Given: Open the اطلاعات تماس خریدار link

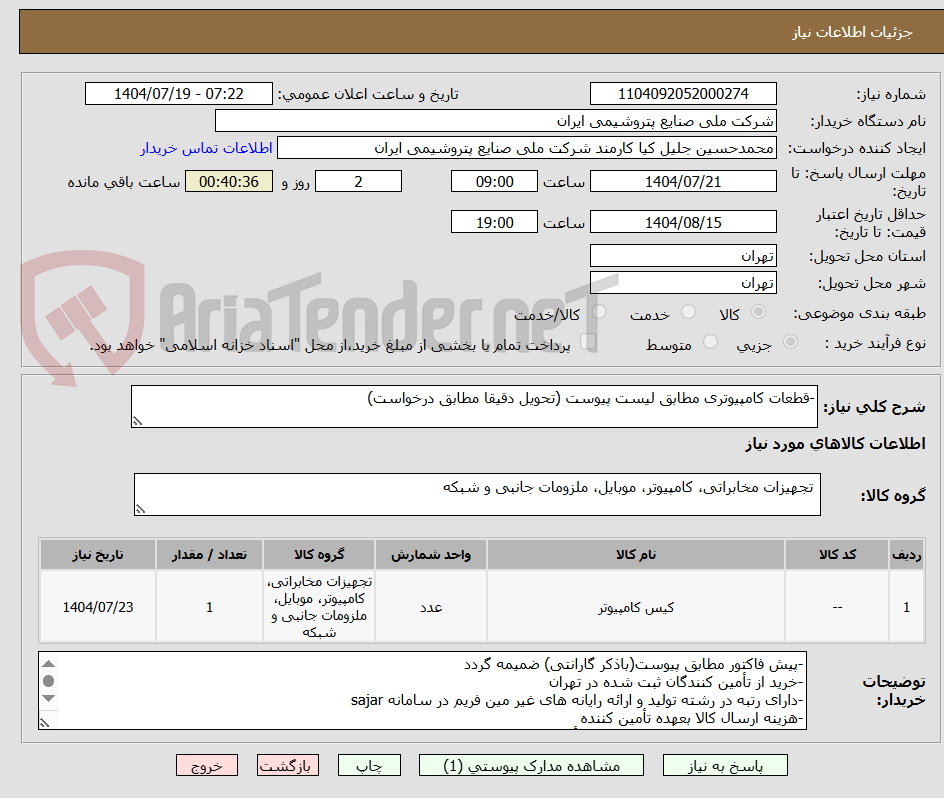Looking at the screenshot, I should pyautogui.click(x=207, y=147).
